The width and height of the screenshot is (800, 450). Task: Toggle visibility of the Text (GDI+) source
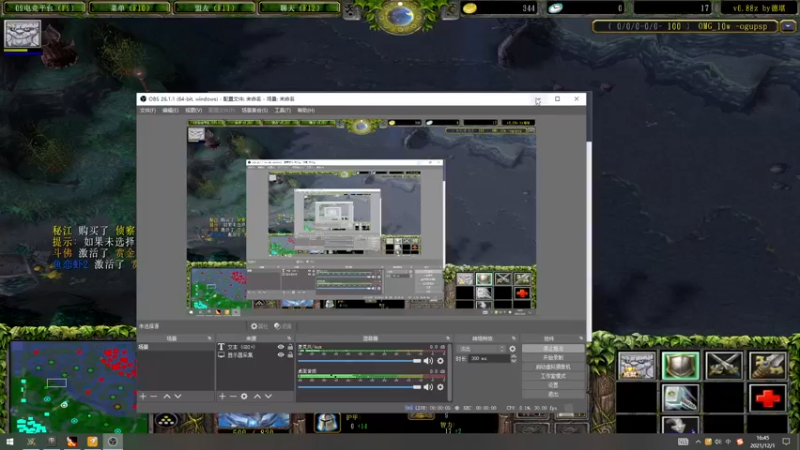(281, 347)
